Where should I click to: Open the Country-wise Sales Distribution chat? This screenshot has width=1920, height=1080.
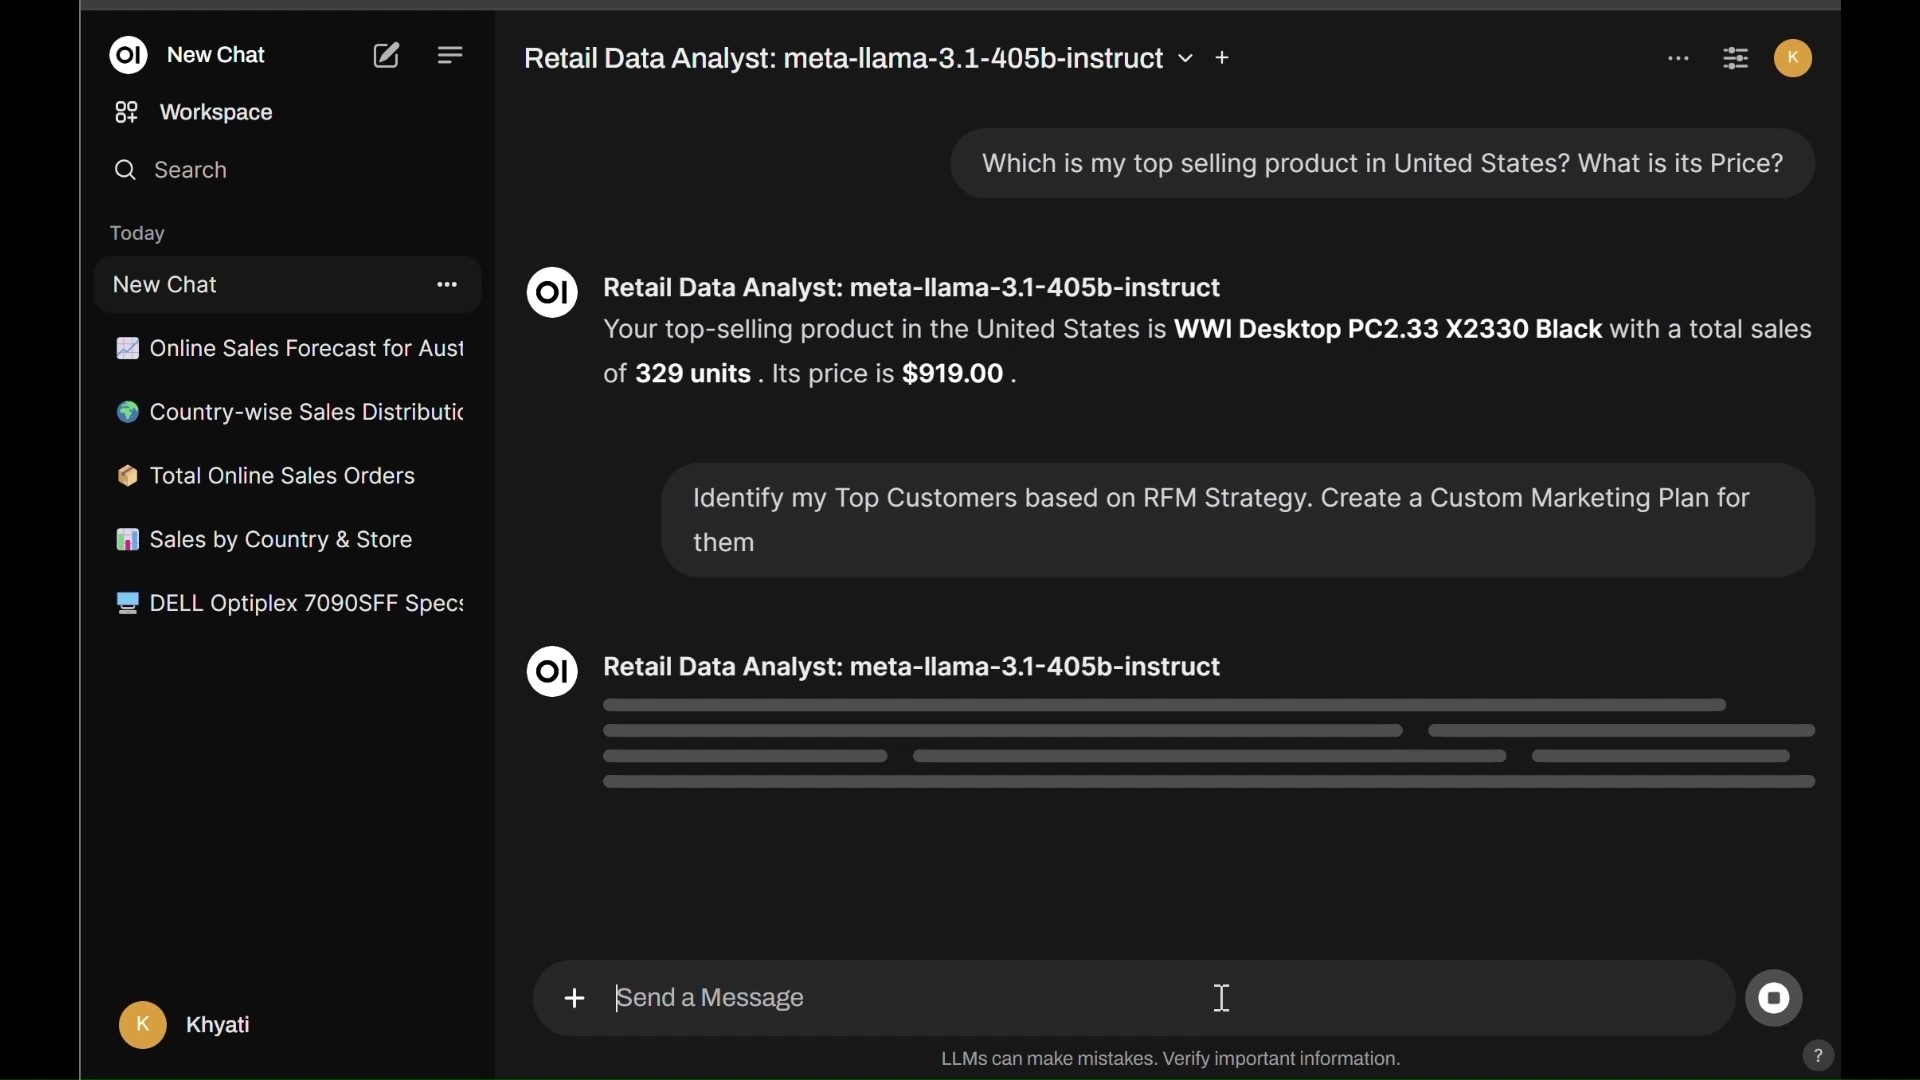click(288, 414)
